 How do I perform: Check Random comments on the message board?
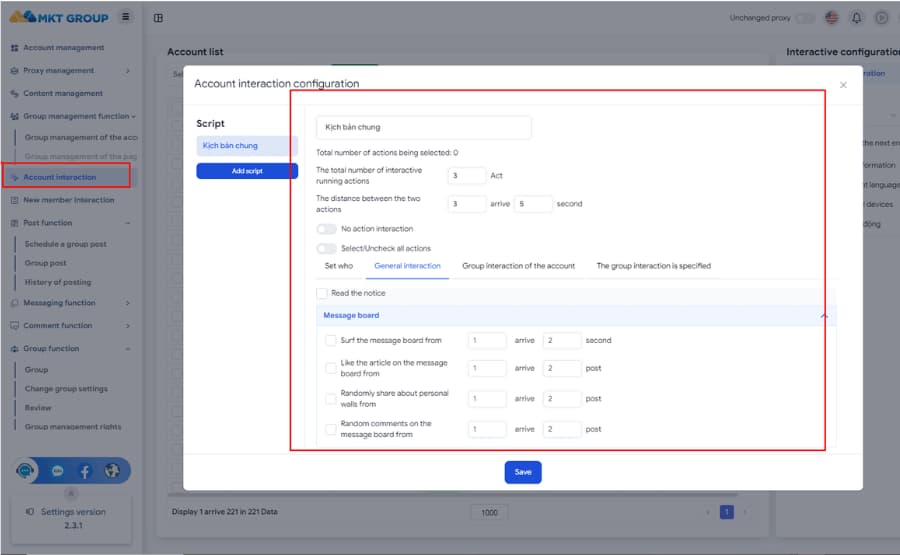point(331,429)
